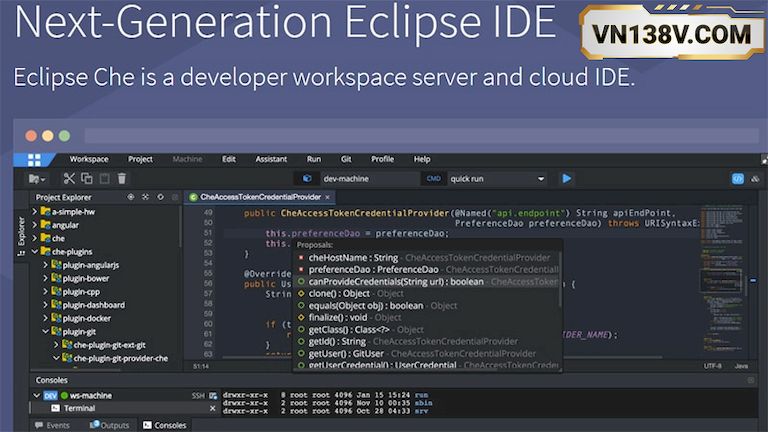
Task: Click the dev-machine cube icon
Action: (307, 179)
